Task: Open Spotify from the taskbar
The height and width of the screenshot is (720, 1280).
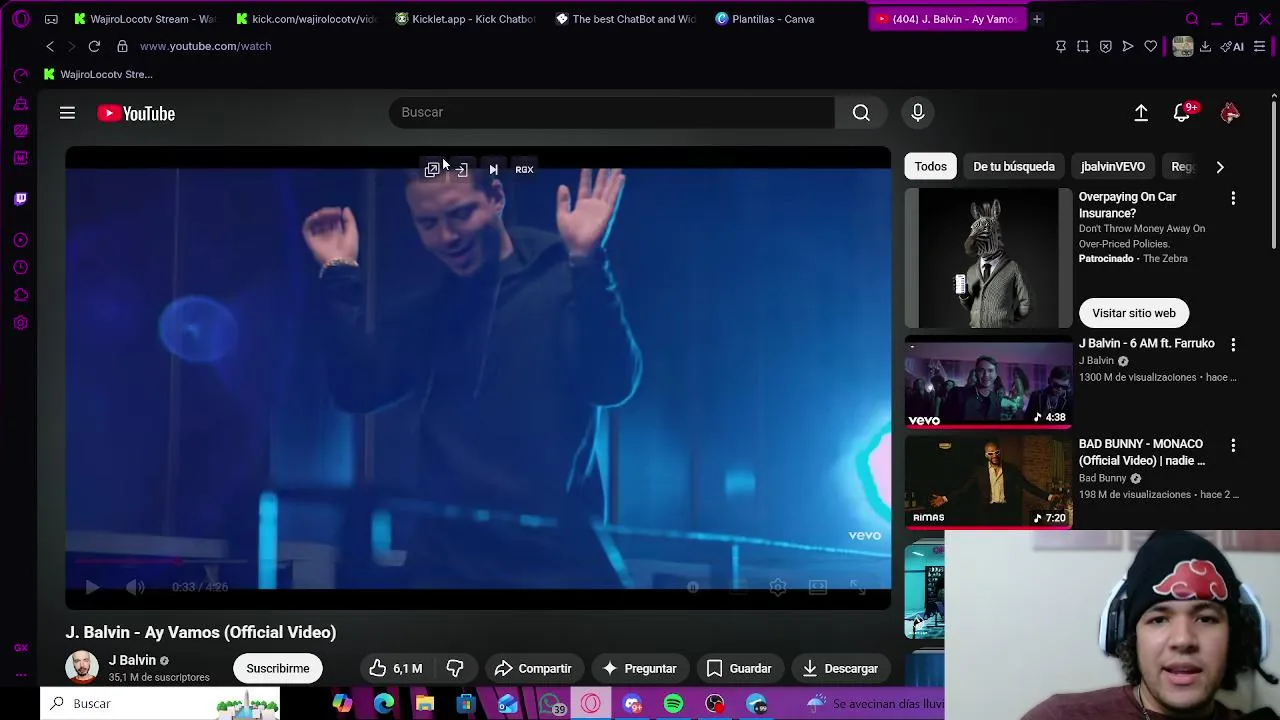Action: point(673,704)
